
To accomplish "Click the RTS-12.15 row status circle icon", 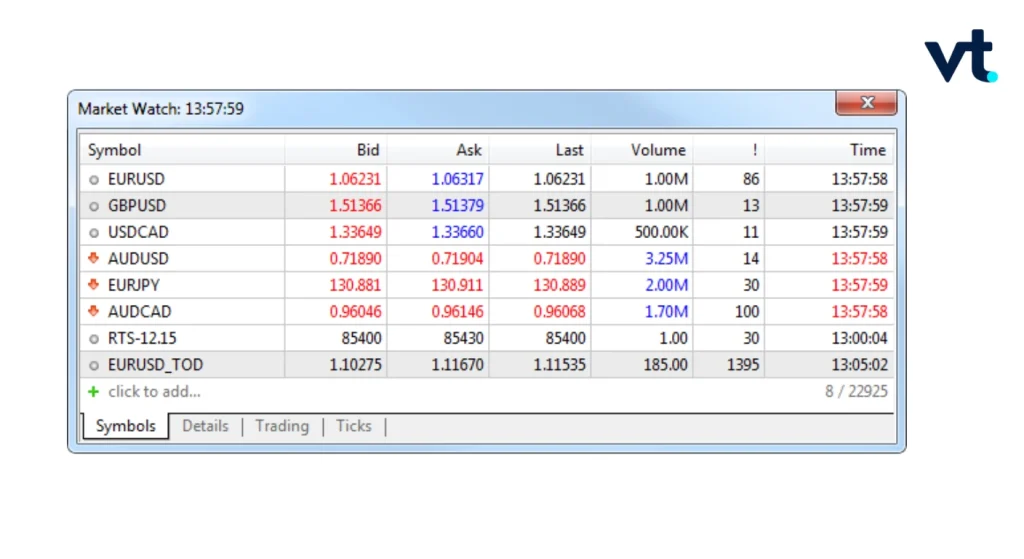I will pyautogui.click(x=94, y=339).
